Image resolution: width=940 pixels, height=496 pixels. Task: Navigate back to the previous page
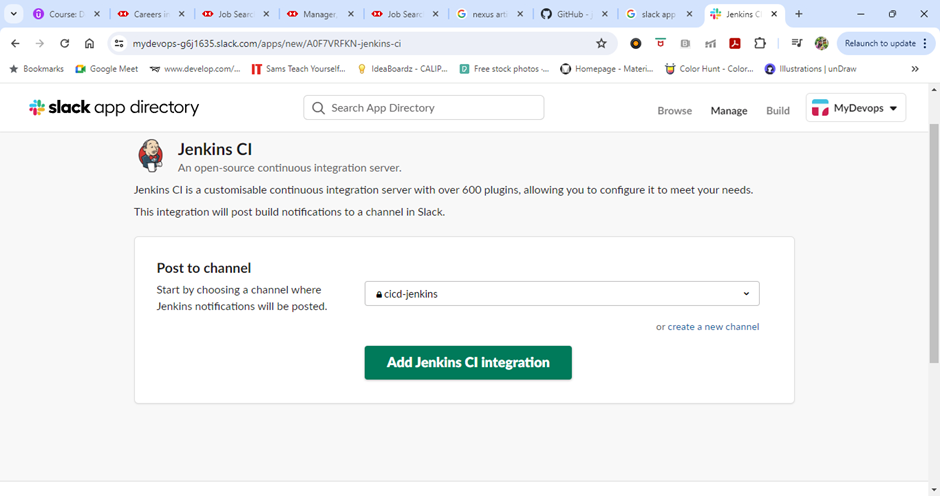(15, 44)
